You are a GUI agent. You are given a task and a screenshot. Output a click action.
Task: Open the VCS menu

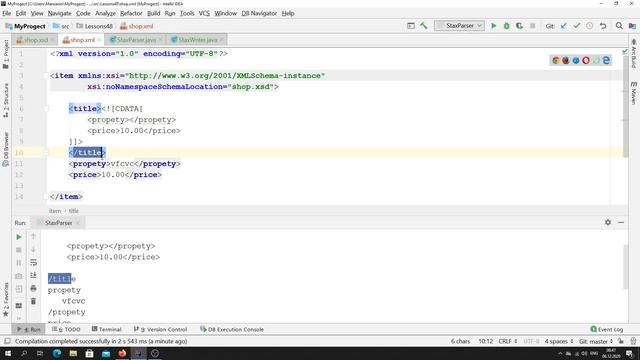click(x=204, y=13)
